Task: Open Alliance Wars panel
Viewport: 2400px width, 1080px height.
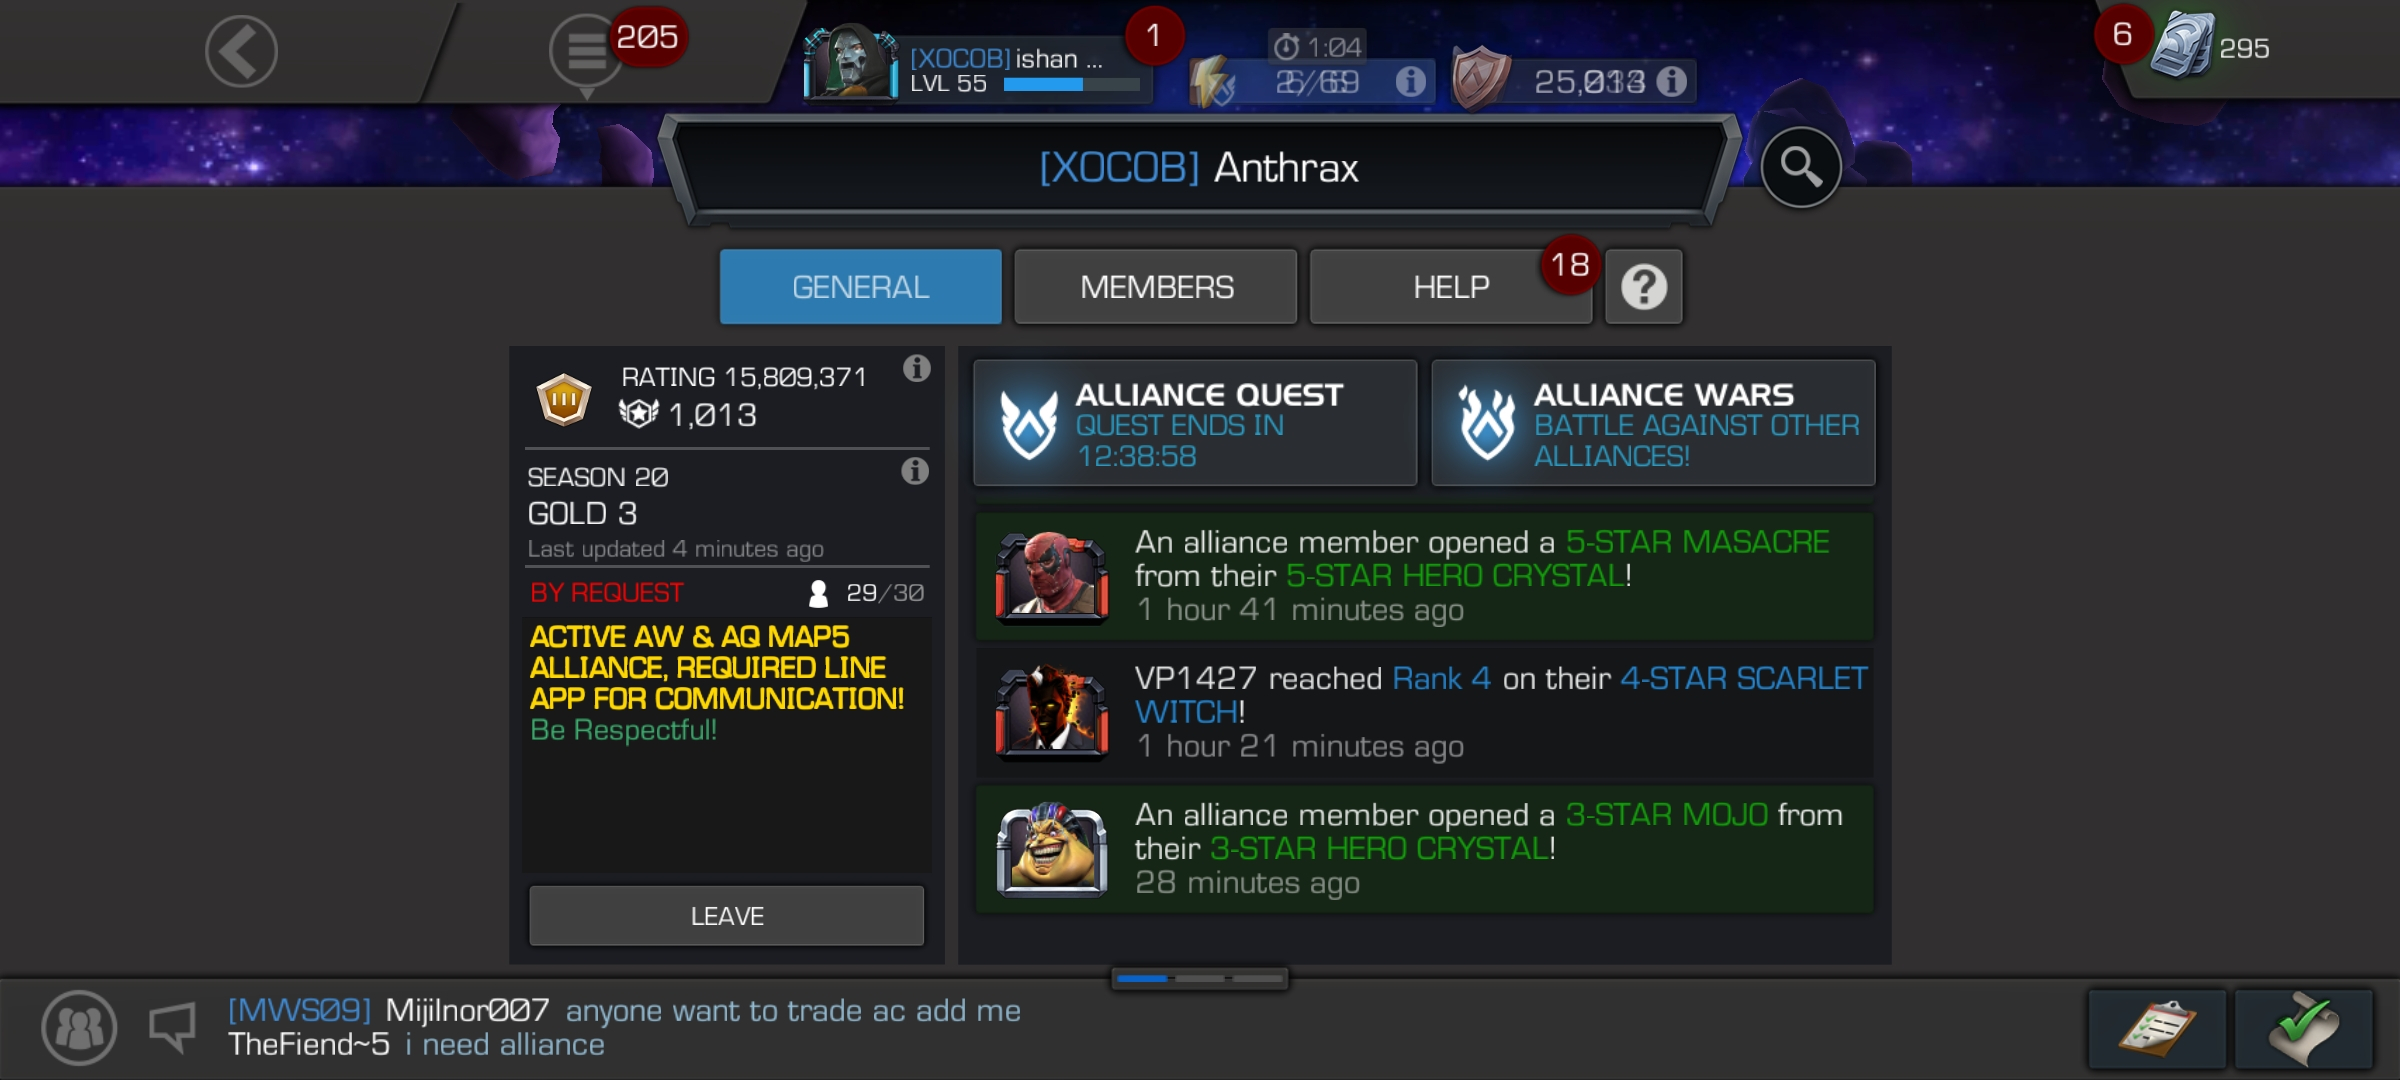Action: click(x=1654, y=424)
